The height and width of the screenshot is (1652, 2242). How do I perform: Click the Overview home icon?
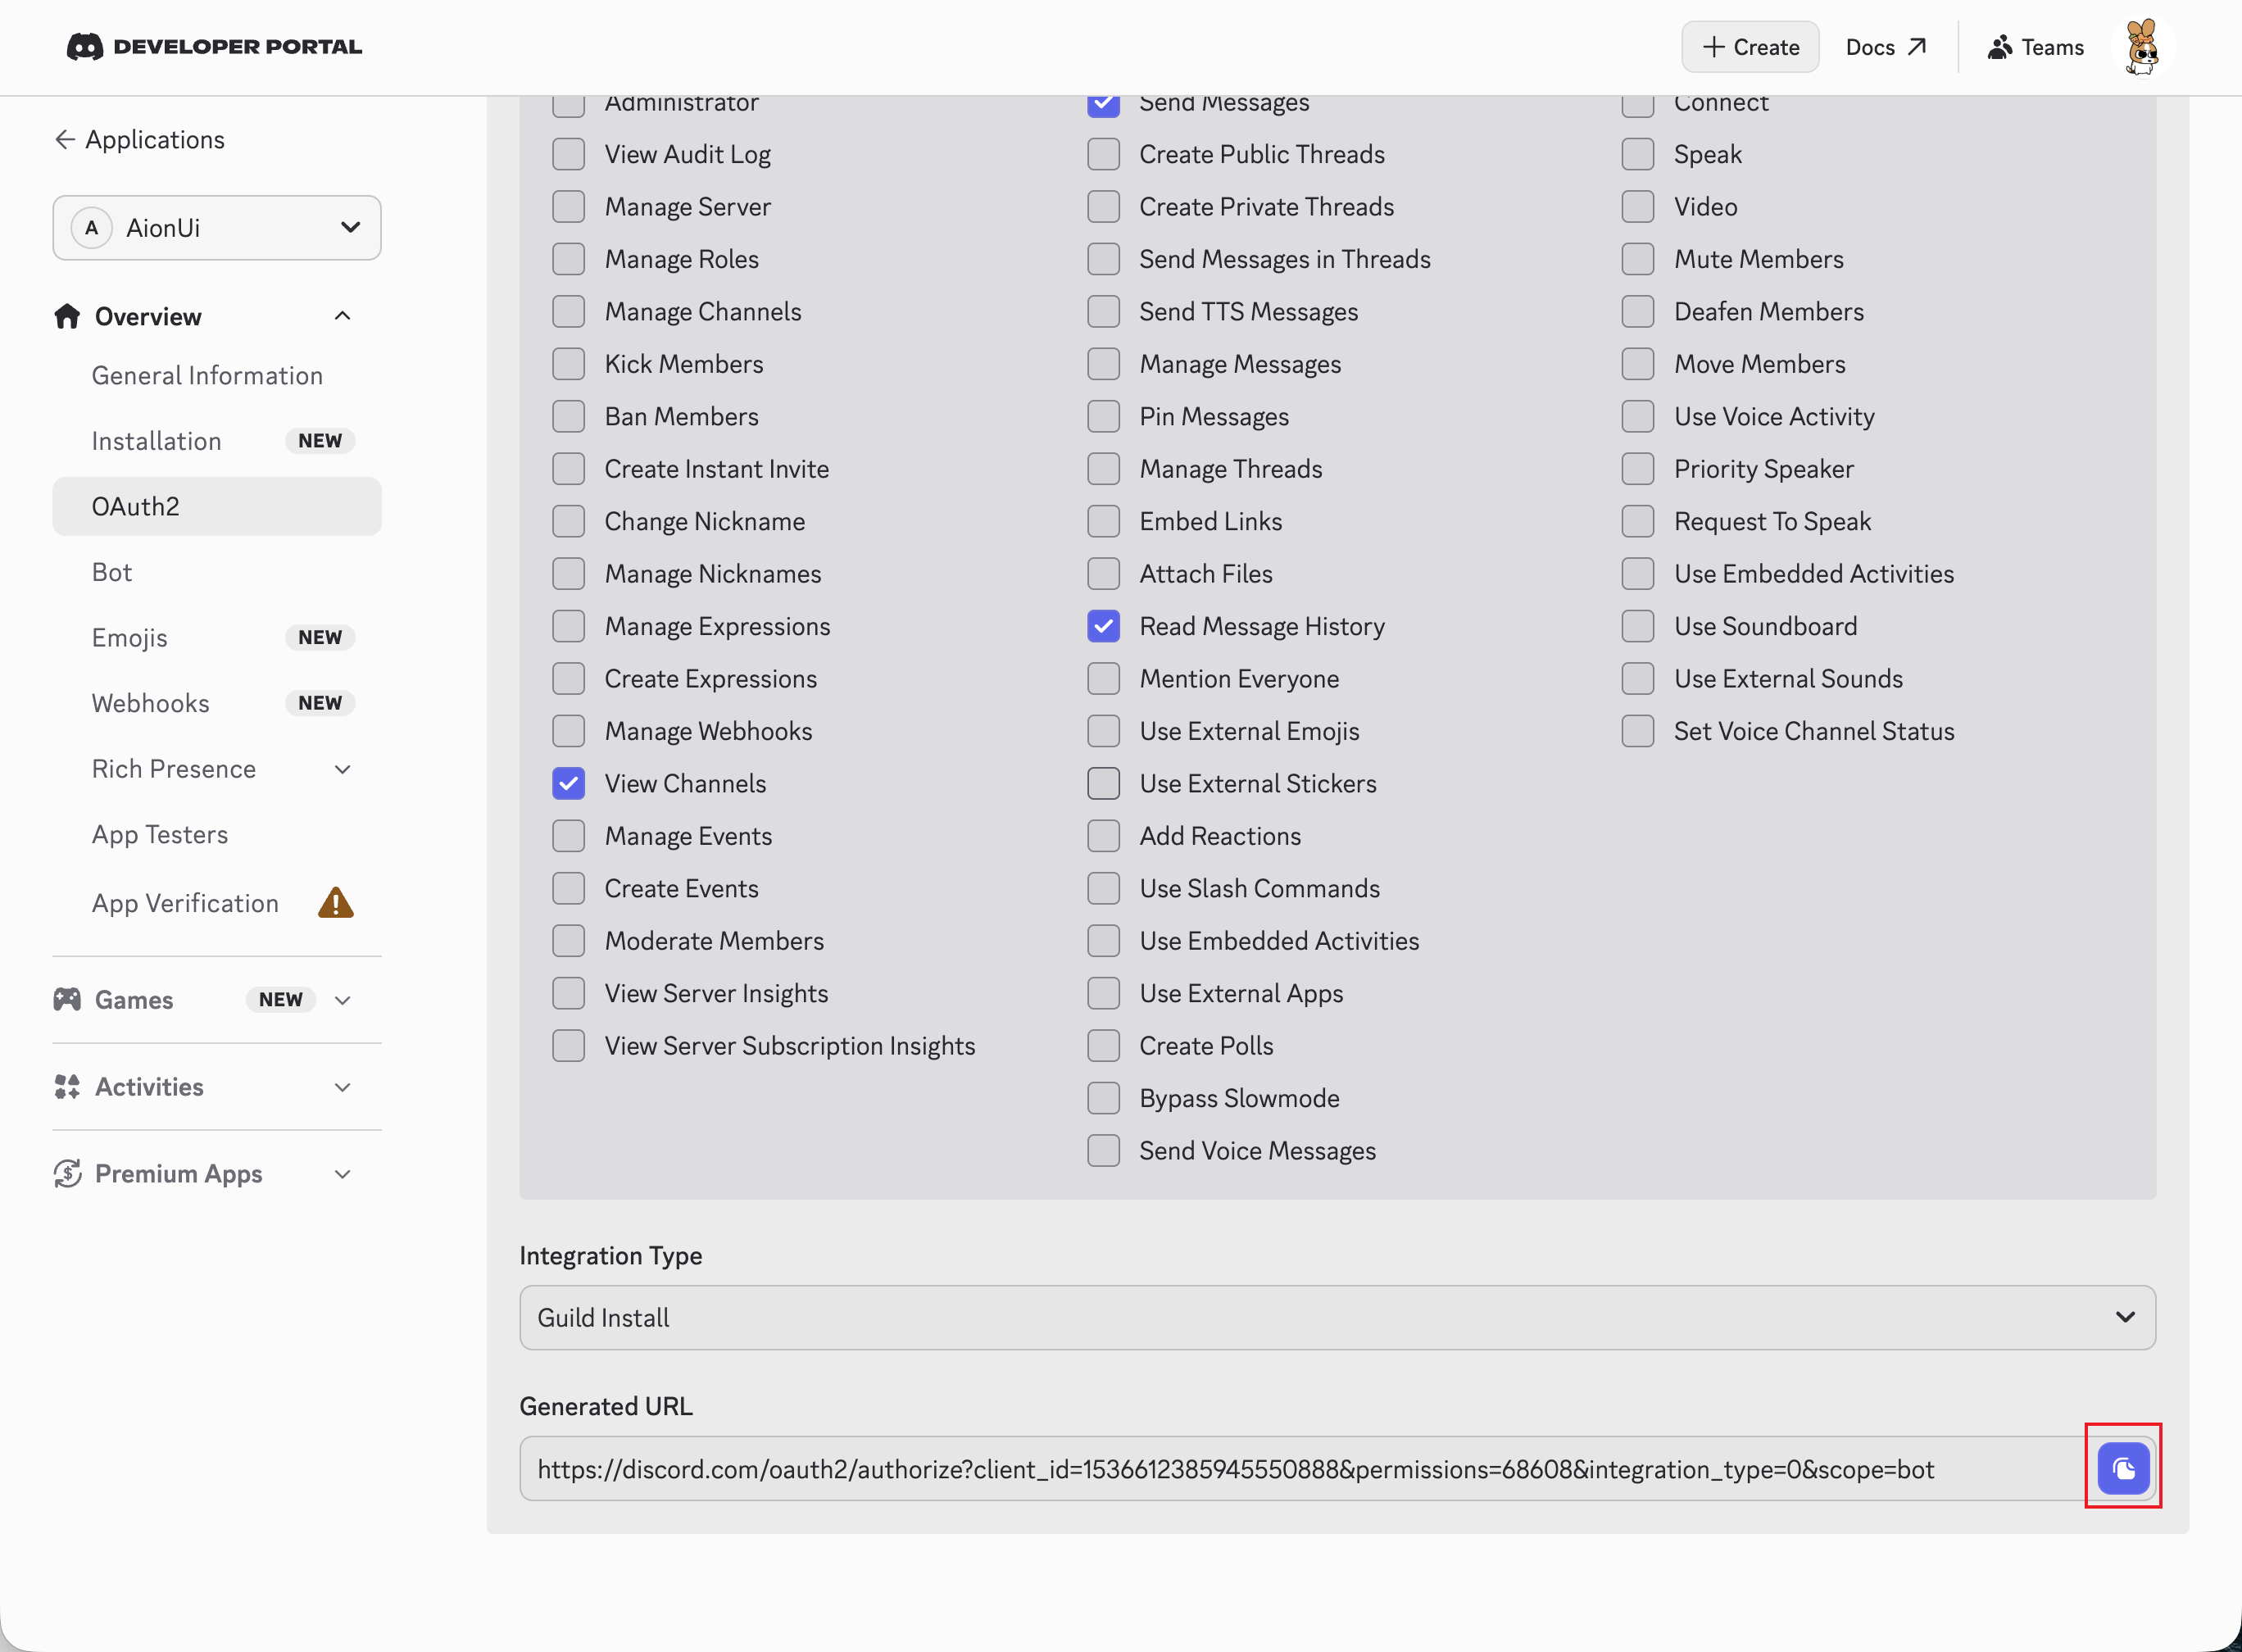tap(67, 316)
